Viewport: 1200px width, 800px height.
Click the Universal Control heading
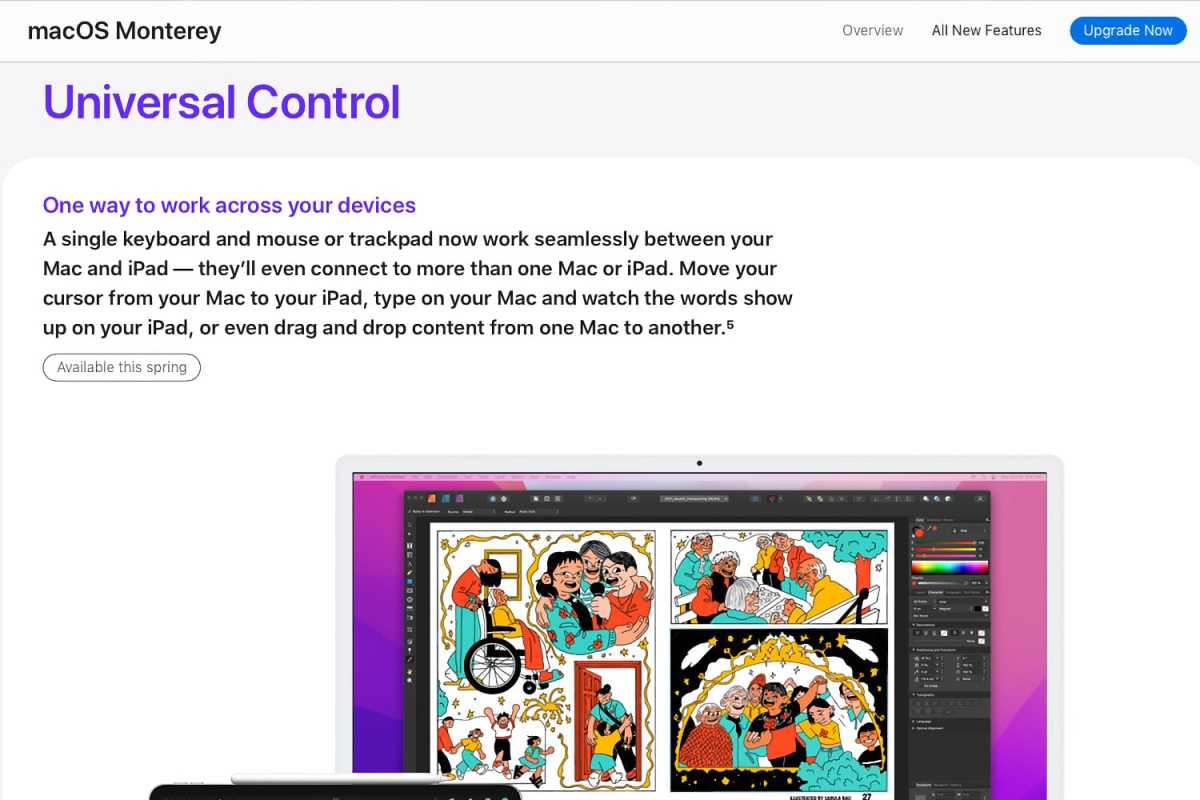coord(221,102)
